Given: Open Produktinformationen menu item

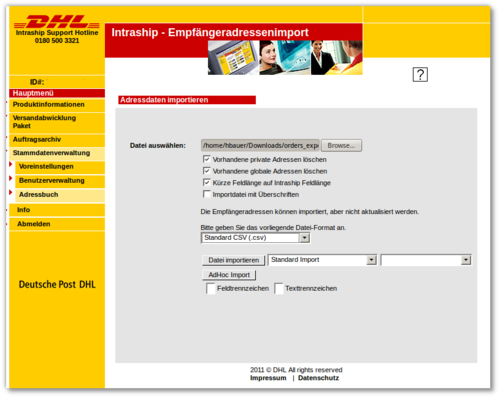Looking at the screenshot, I should (x=57, y=105).
